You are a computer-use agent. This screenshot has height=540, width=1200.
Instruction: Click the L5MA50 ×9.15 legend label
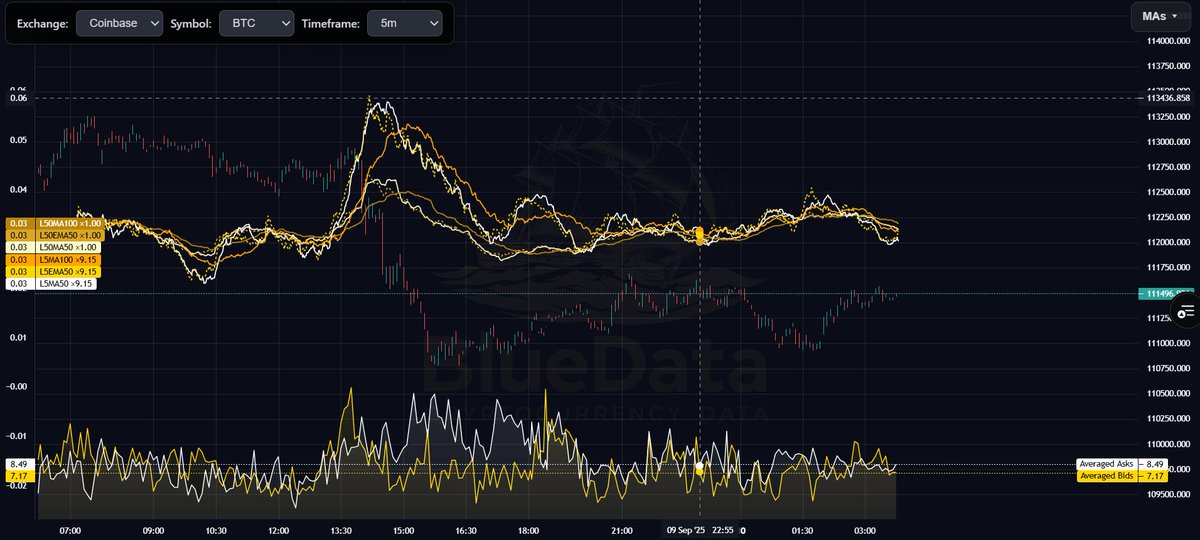coord(64,284)
